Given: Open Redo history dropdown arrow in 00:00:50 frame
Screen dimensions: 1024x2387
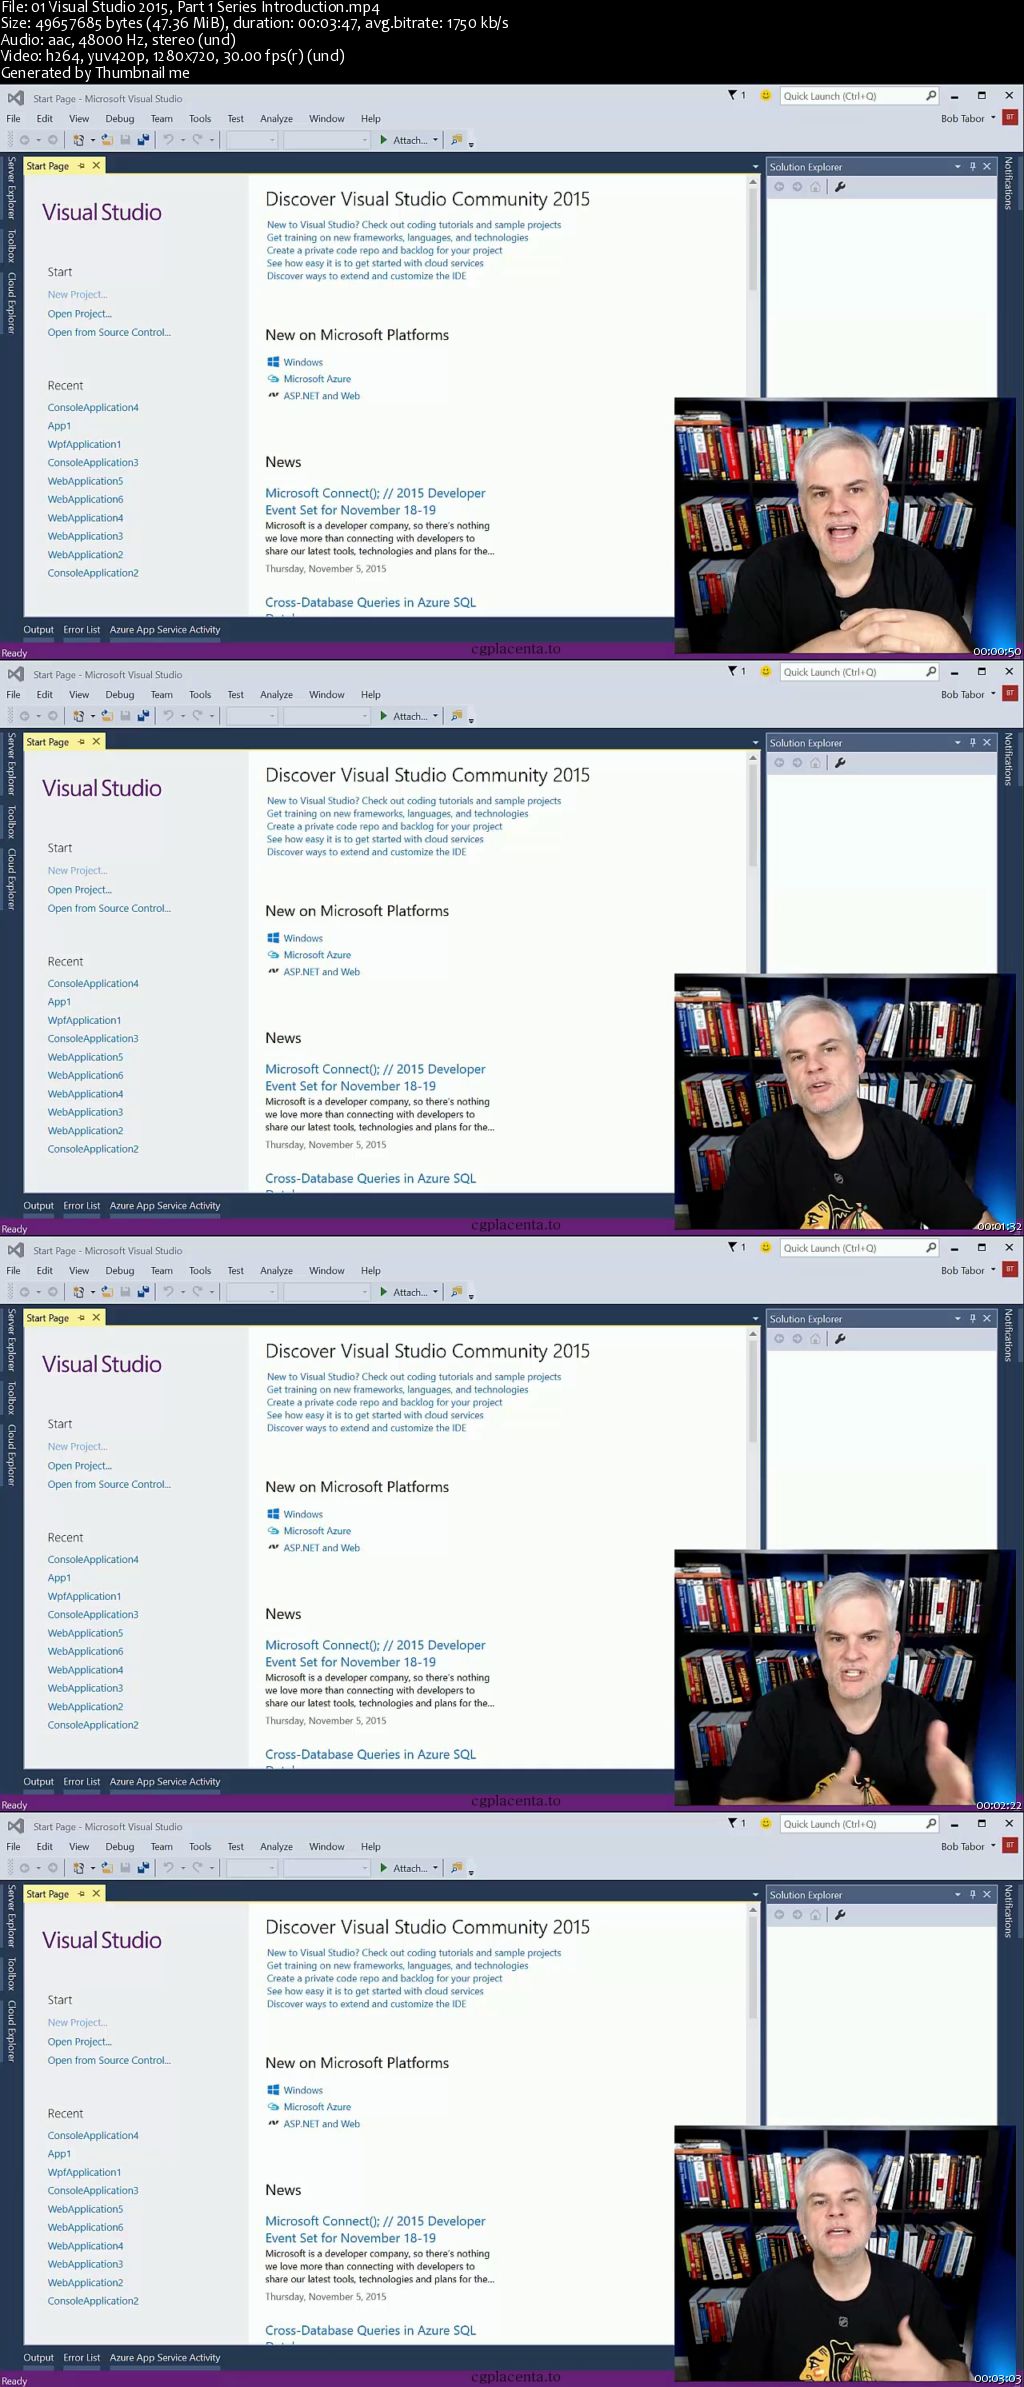Looking at the screenshot, I should click(x=212, y=140).
